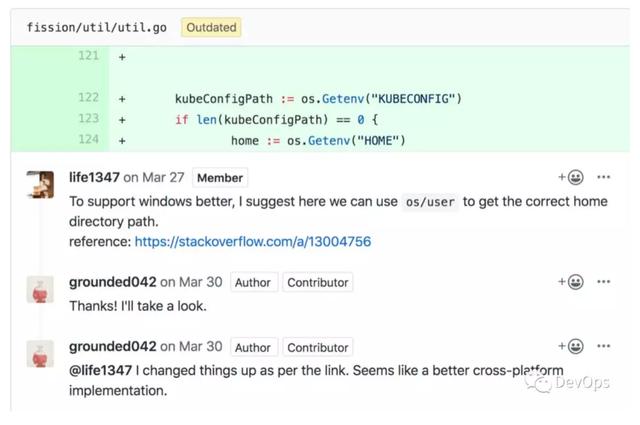Click line number 122 in the diff
640x425 pixels.
(88, 98)
